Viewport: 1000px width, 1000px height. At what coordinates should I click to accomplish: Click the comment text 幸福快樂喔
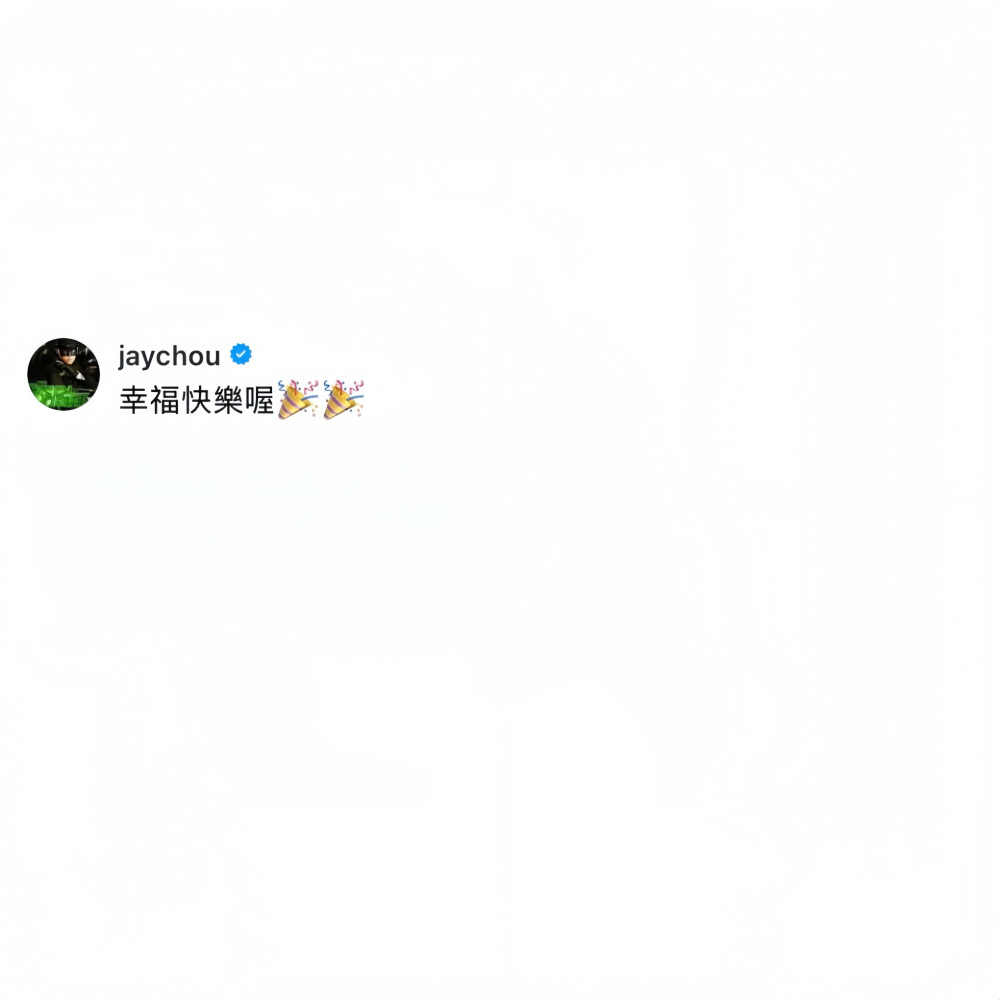pos(196,401)
